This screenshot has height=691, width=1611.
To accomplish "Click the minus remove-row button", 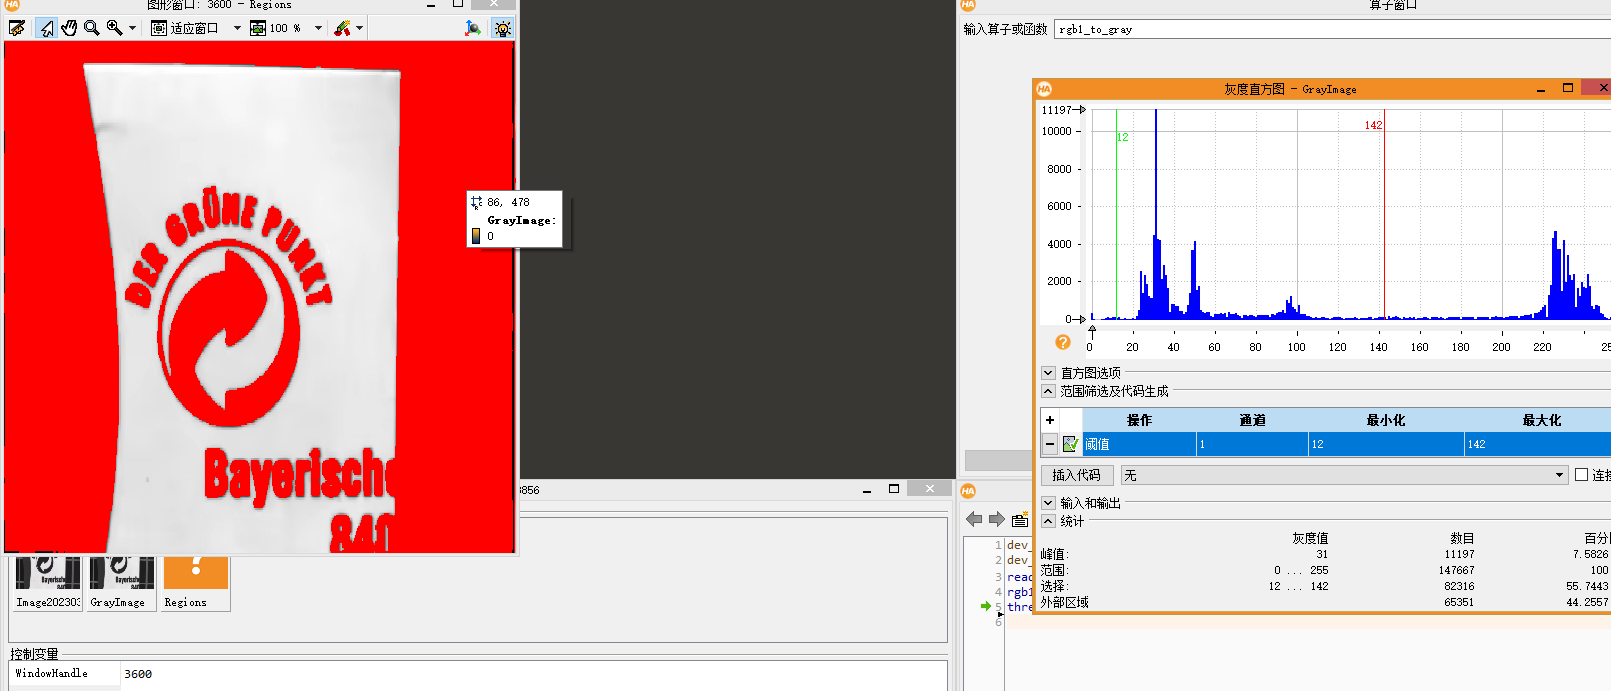I will click(x=1050, y=444).
